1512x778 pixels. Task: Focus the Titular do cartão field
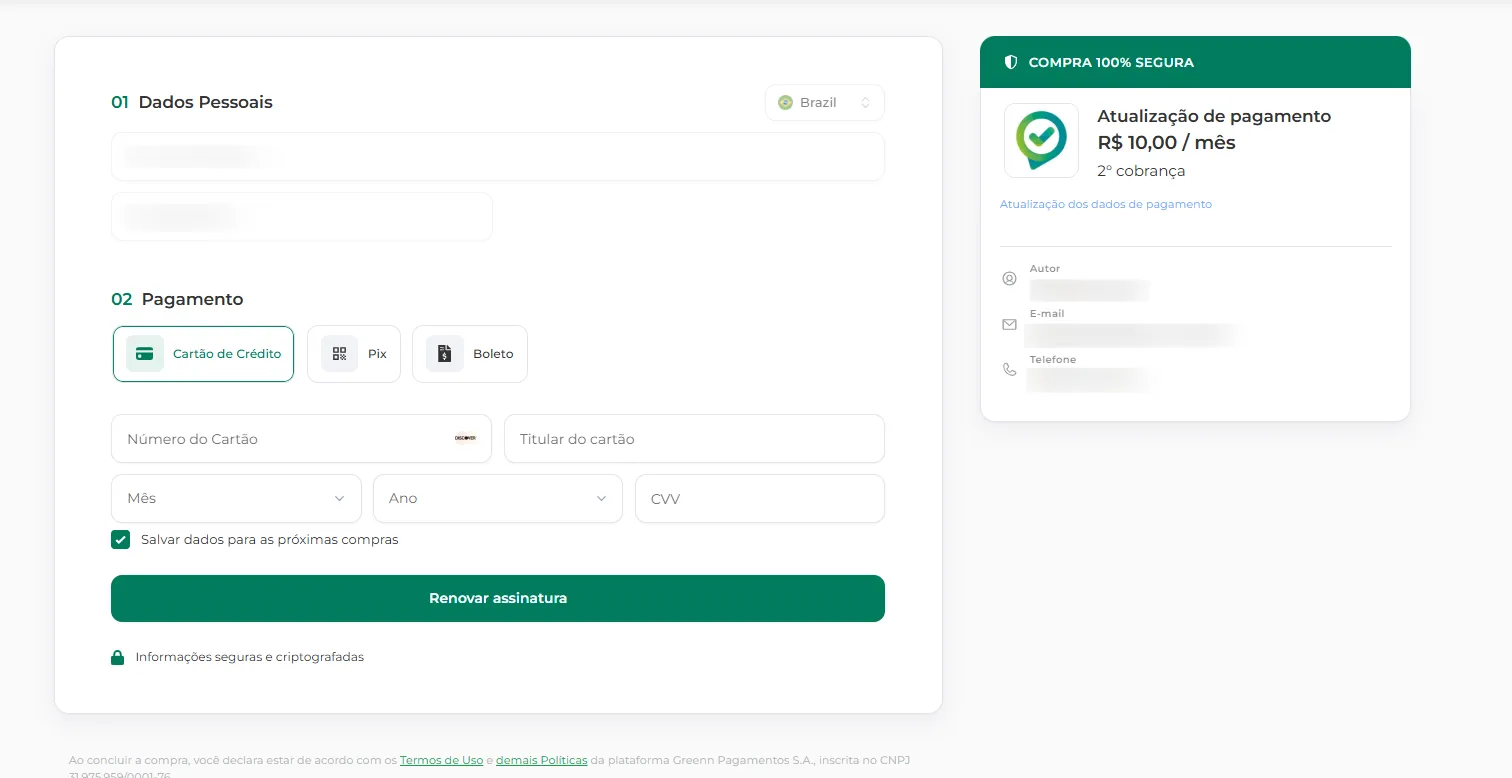(694, 439)
